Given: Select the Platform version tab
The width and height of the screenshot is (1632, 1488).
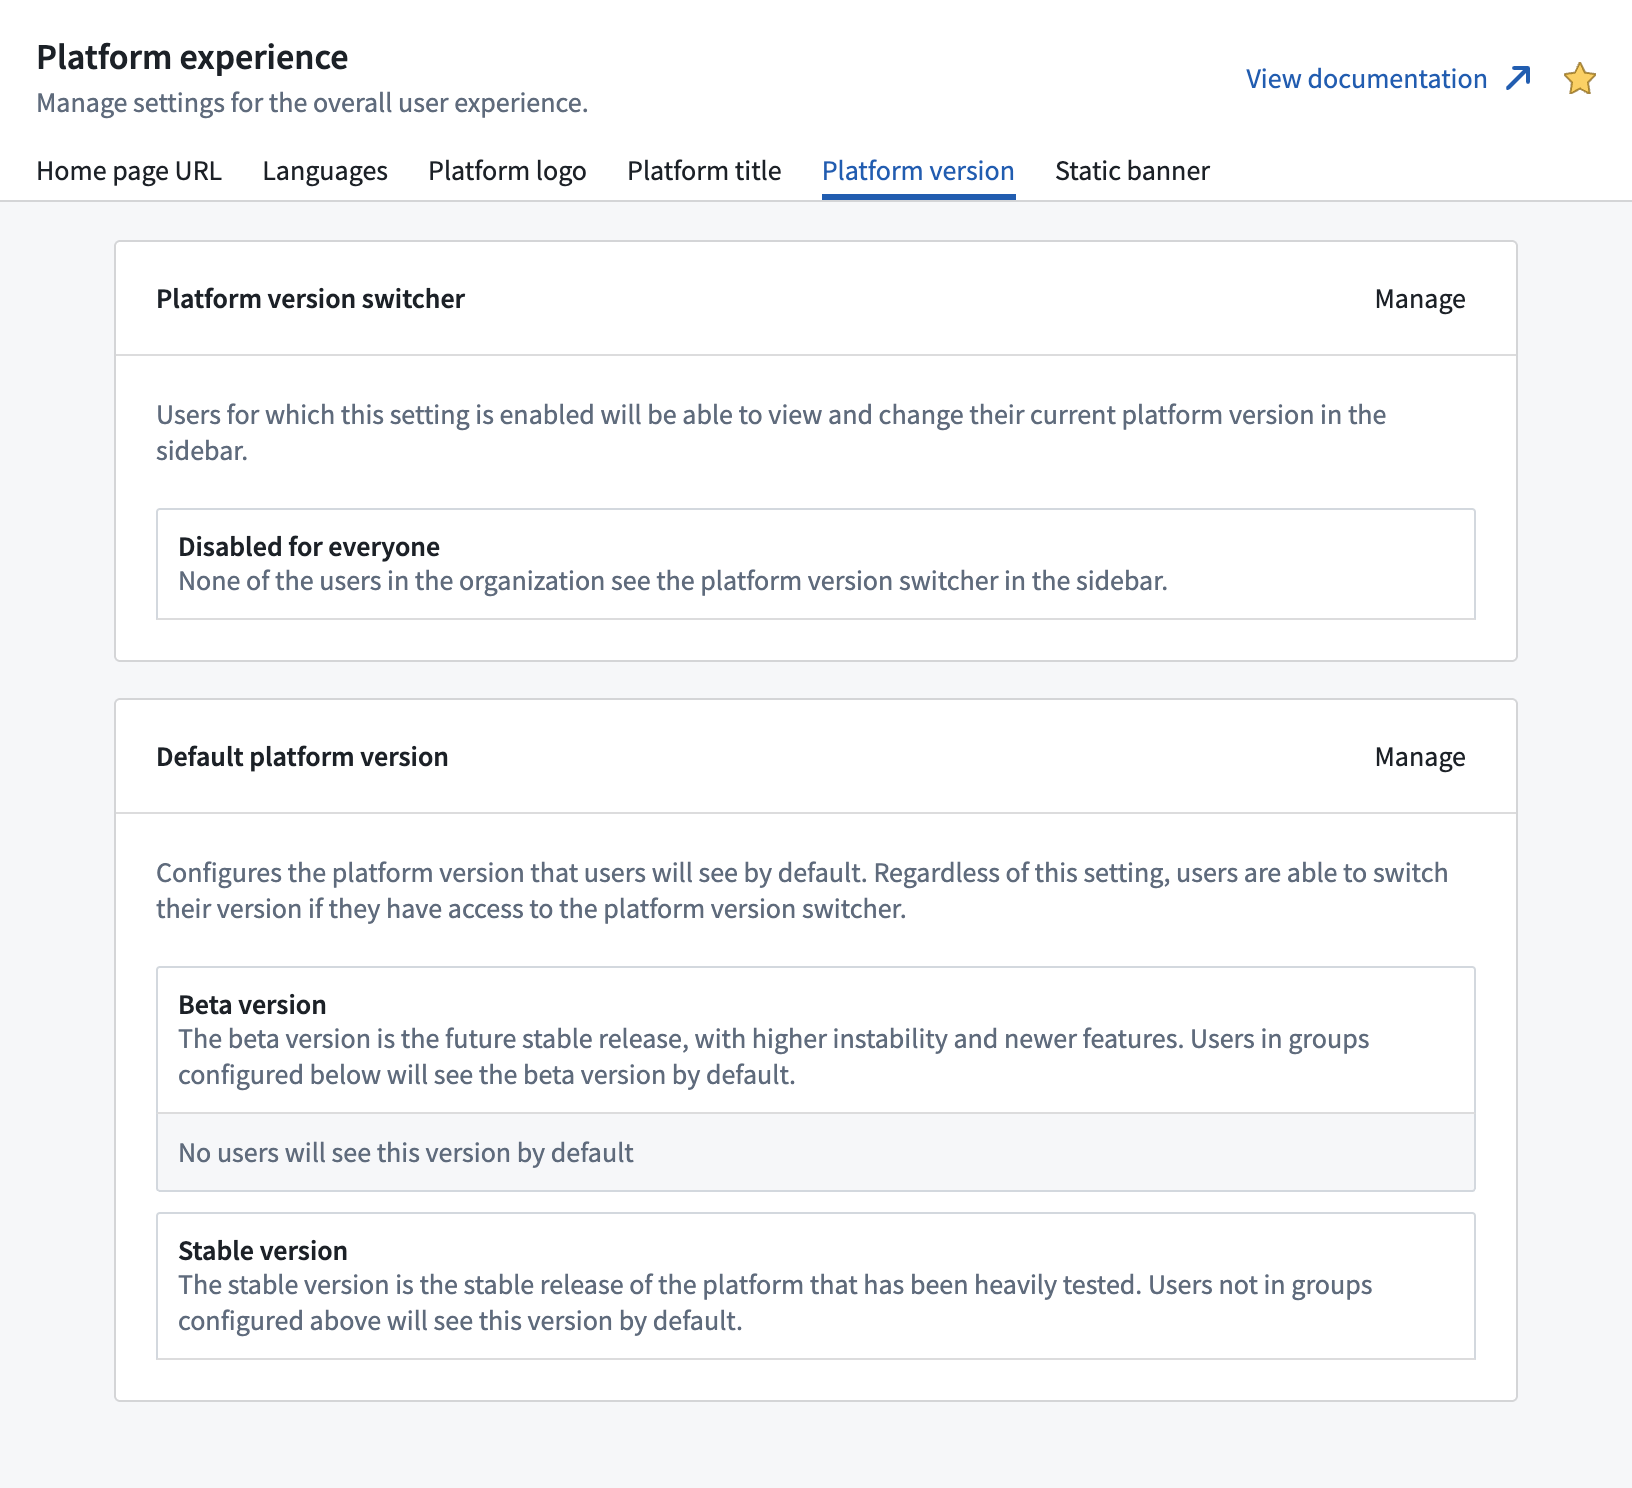Looking at the screenshot, I should pyautogui.click(x=918, y=170).
